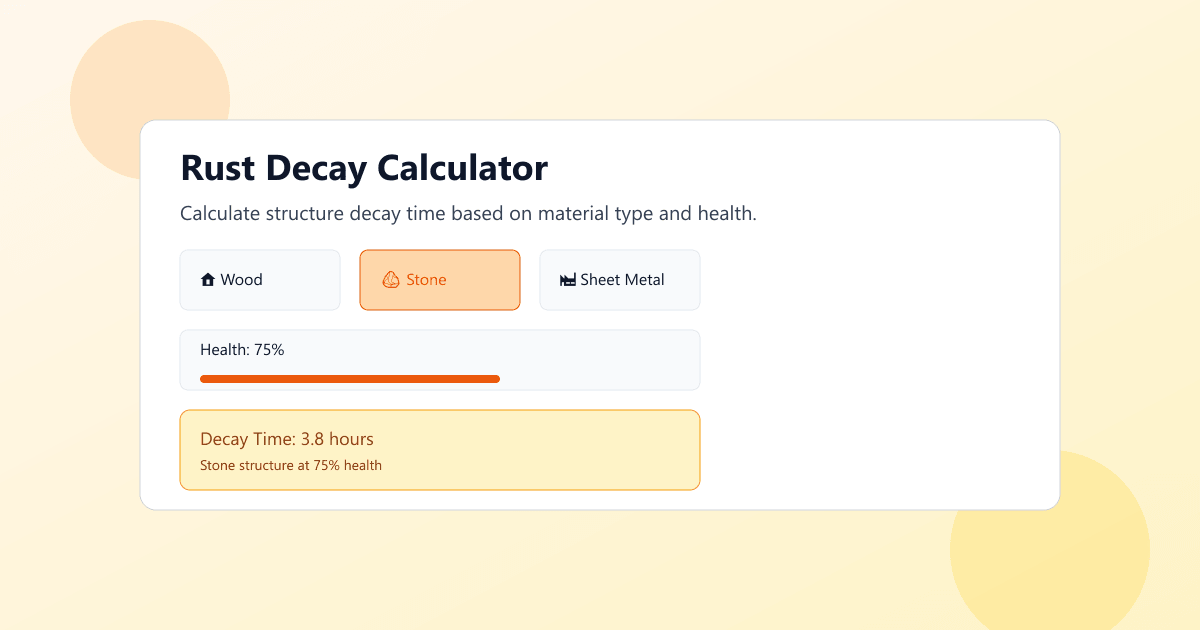Click the orange health progress bar
Viewport: 1200px width, 630px height.
[349, 379]
